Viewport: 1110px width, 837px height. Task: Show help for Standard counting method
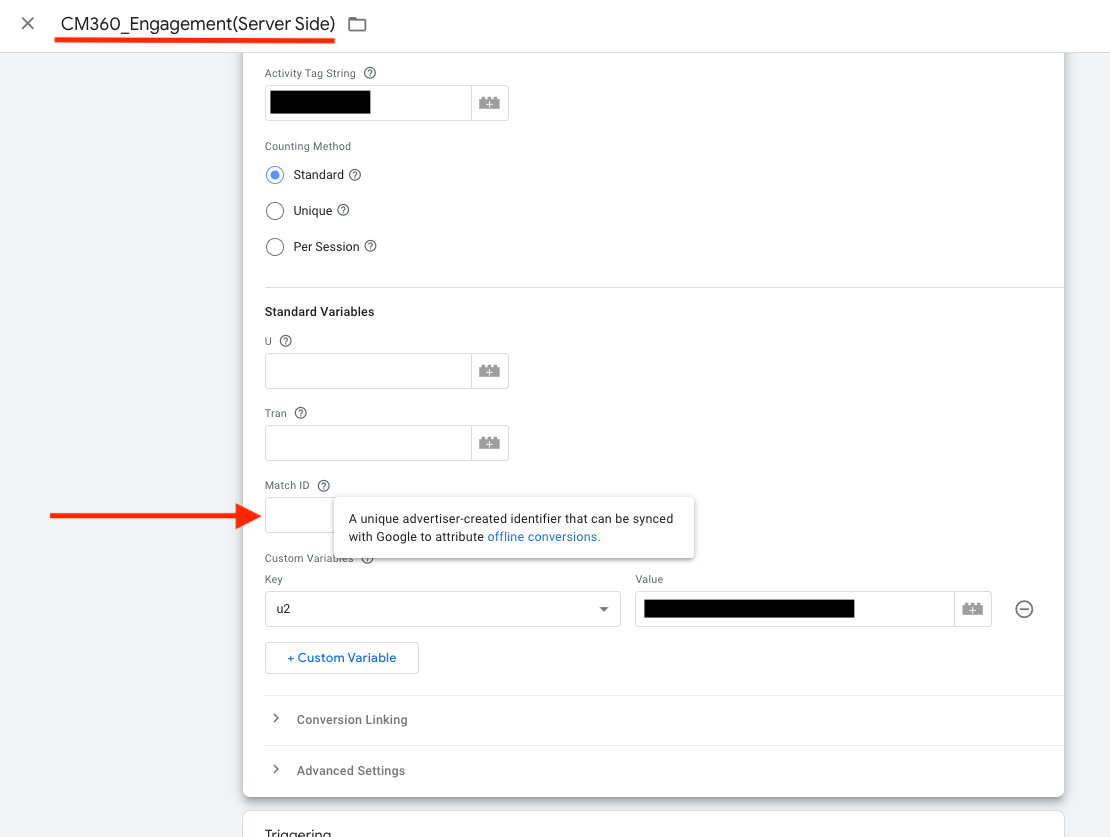point(355,175)
